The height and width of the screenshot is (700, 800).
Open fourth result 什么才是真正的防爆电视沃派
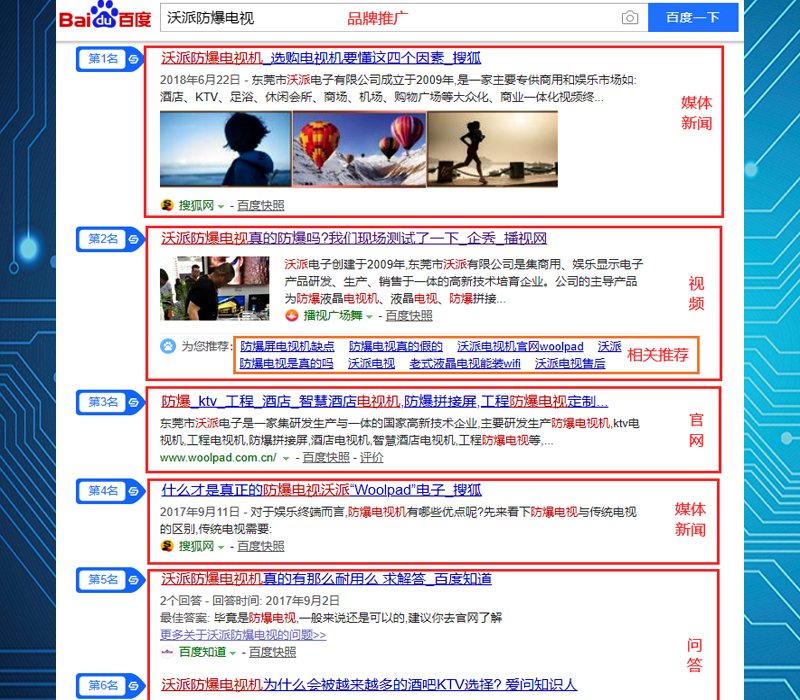(x=321, y=490)
